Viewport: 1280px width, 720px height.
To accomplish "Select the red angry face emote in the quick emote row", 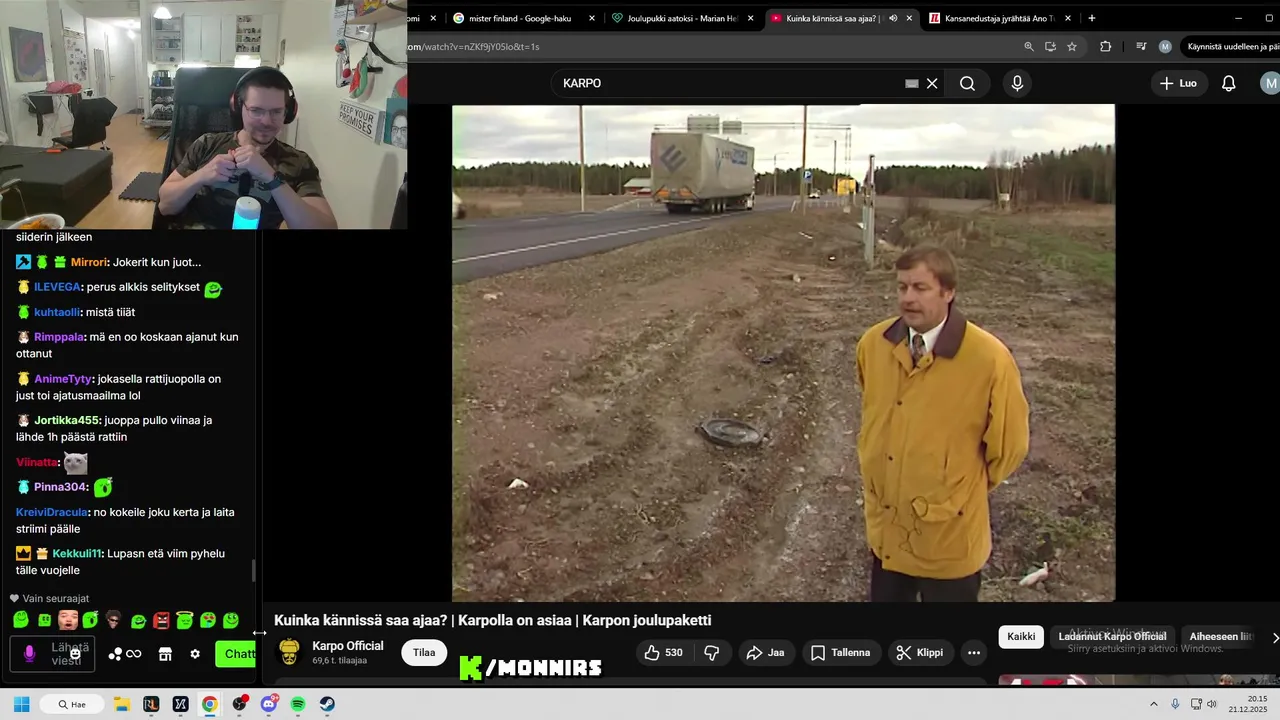I will tap(162, 620).
